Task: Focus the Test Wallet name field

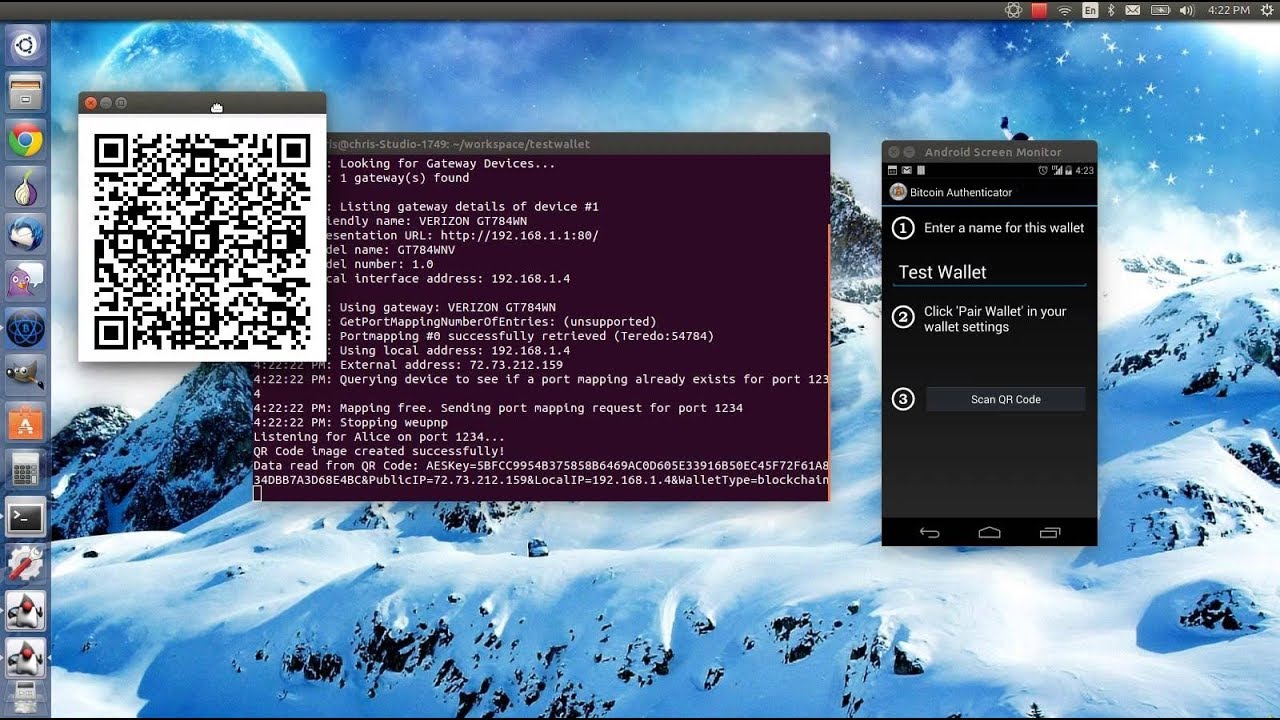Action: pos(989,272)
